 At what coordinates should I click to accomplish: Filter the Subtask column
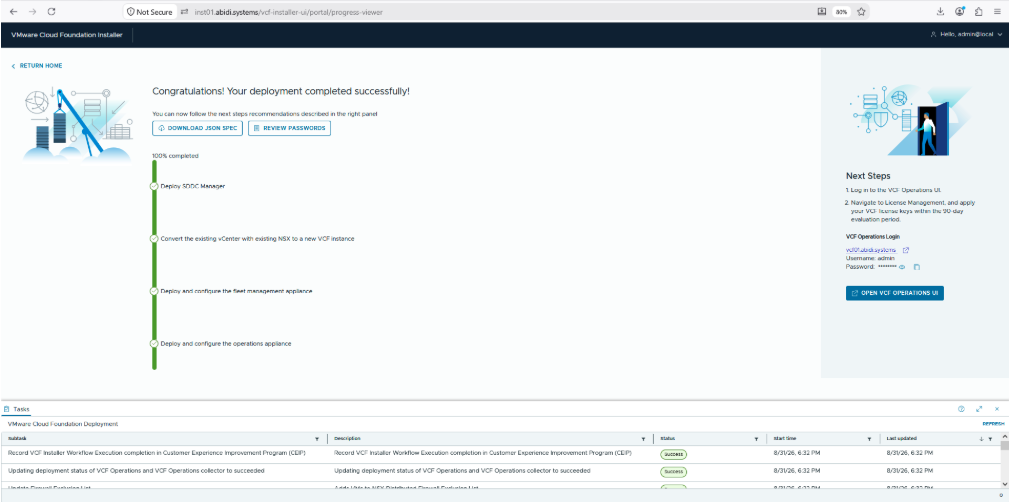317,439
